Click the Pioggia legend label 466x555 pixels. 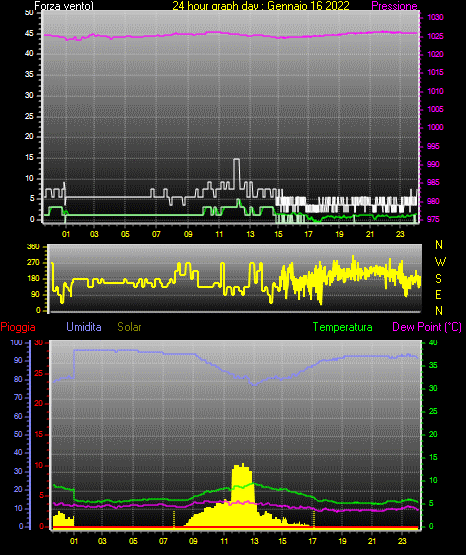[18, 327]
